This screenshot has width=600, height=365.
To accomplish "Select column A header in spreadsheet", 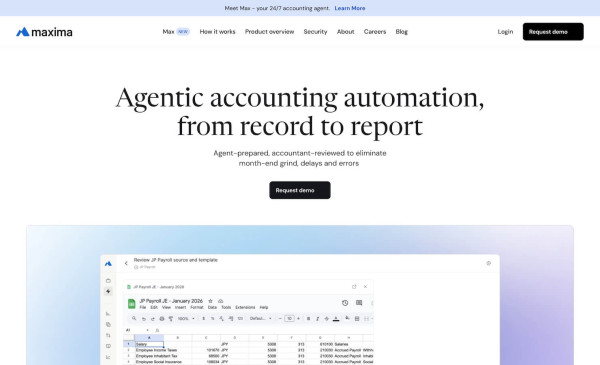I will tap(149, 338).
